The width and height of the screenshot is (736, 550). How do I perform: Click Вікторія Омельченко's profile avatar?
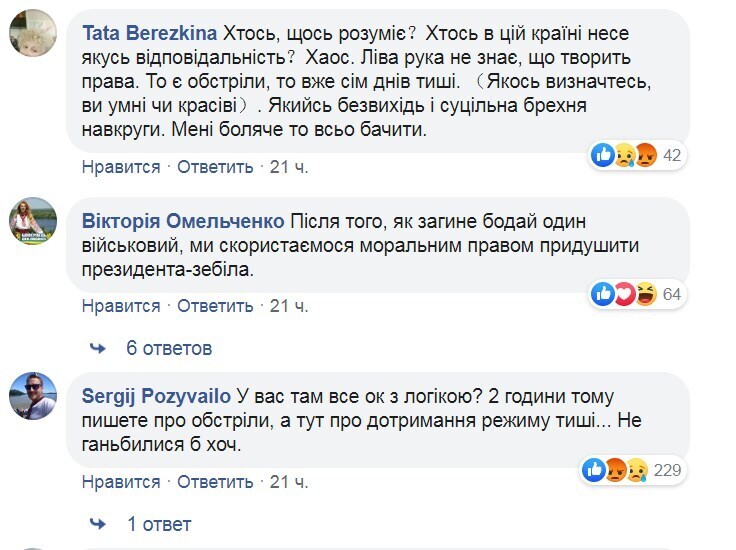pos(33,221)
